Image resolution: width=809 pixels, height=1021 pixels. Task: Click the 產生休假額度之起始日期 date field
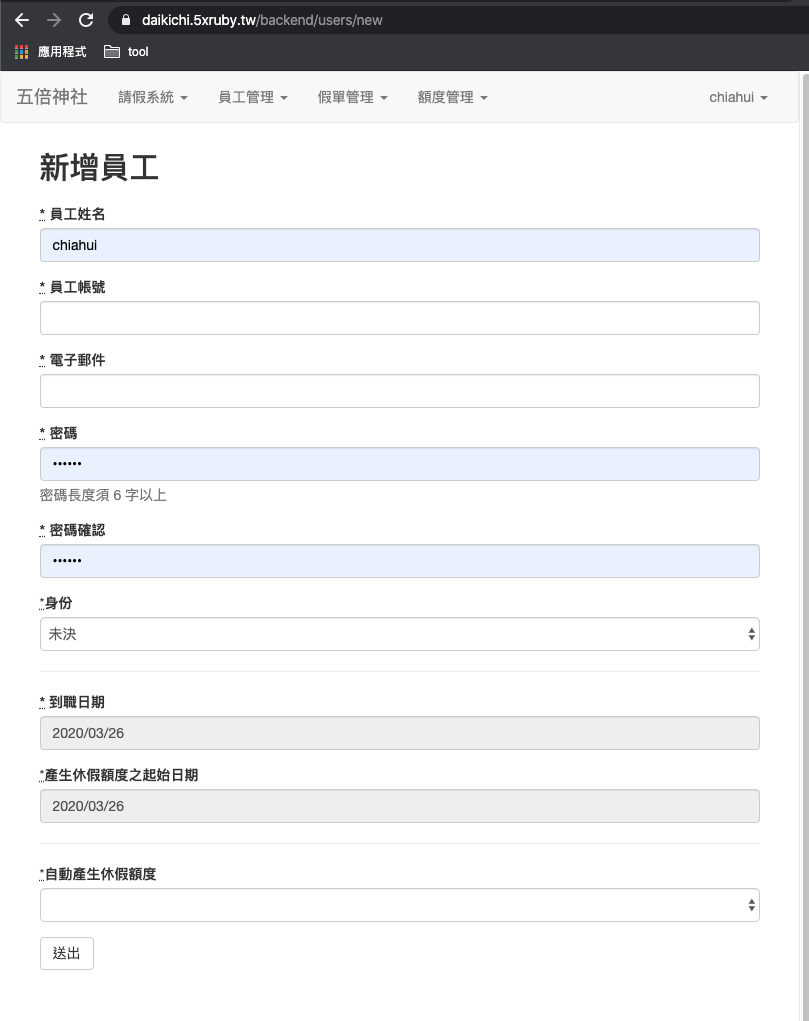click(x=400, y=806)
